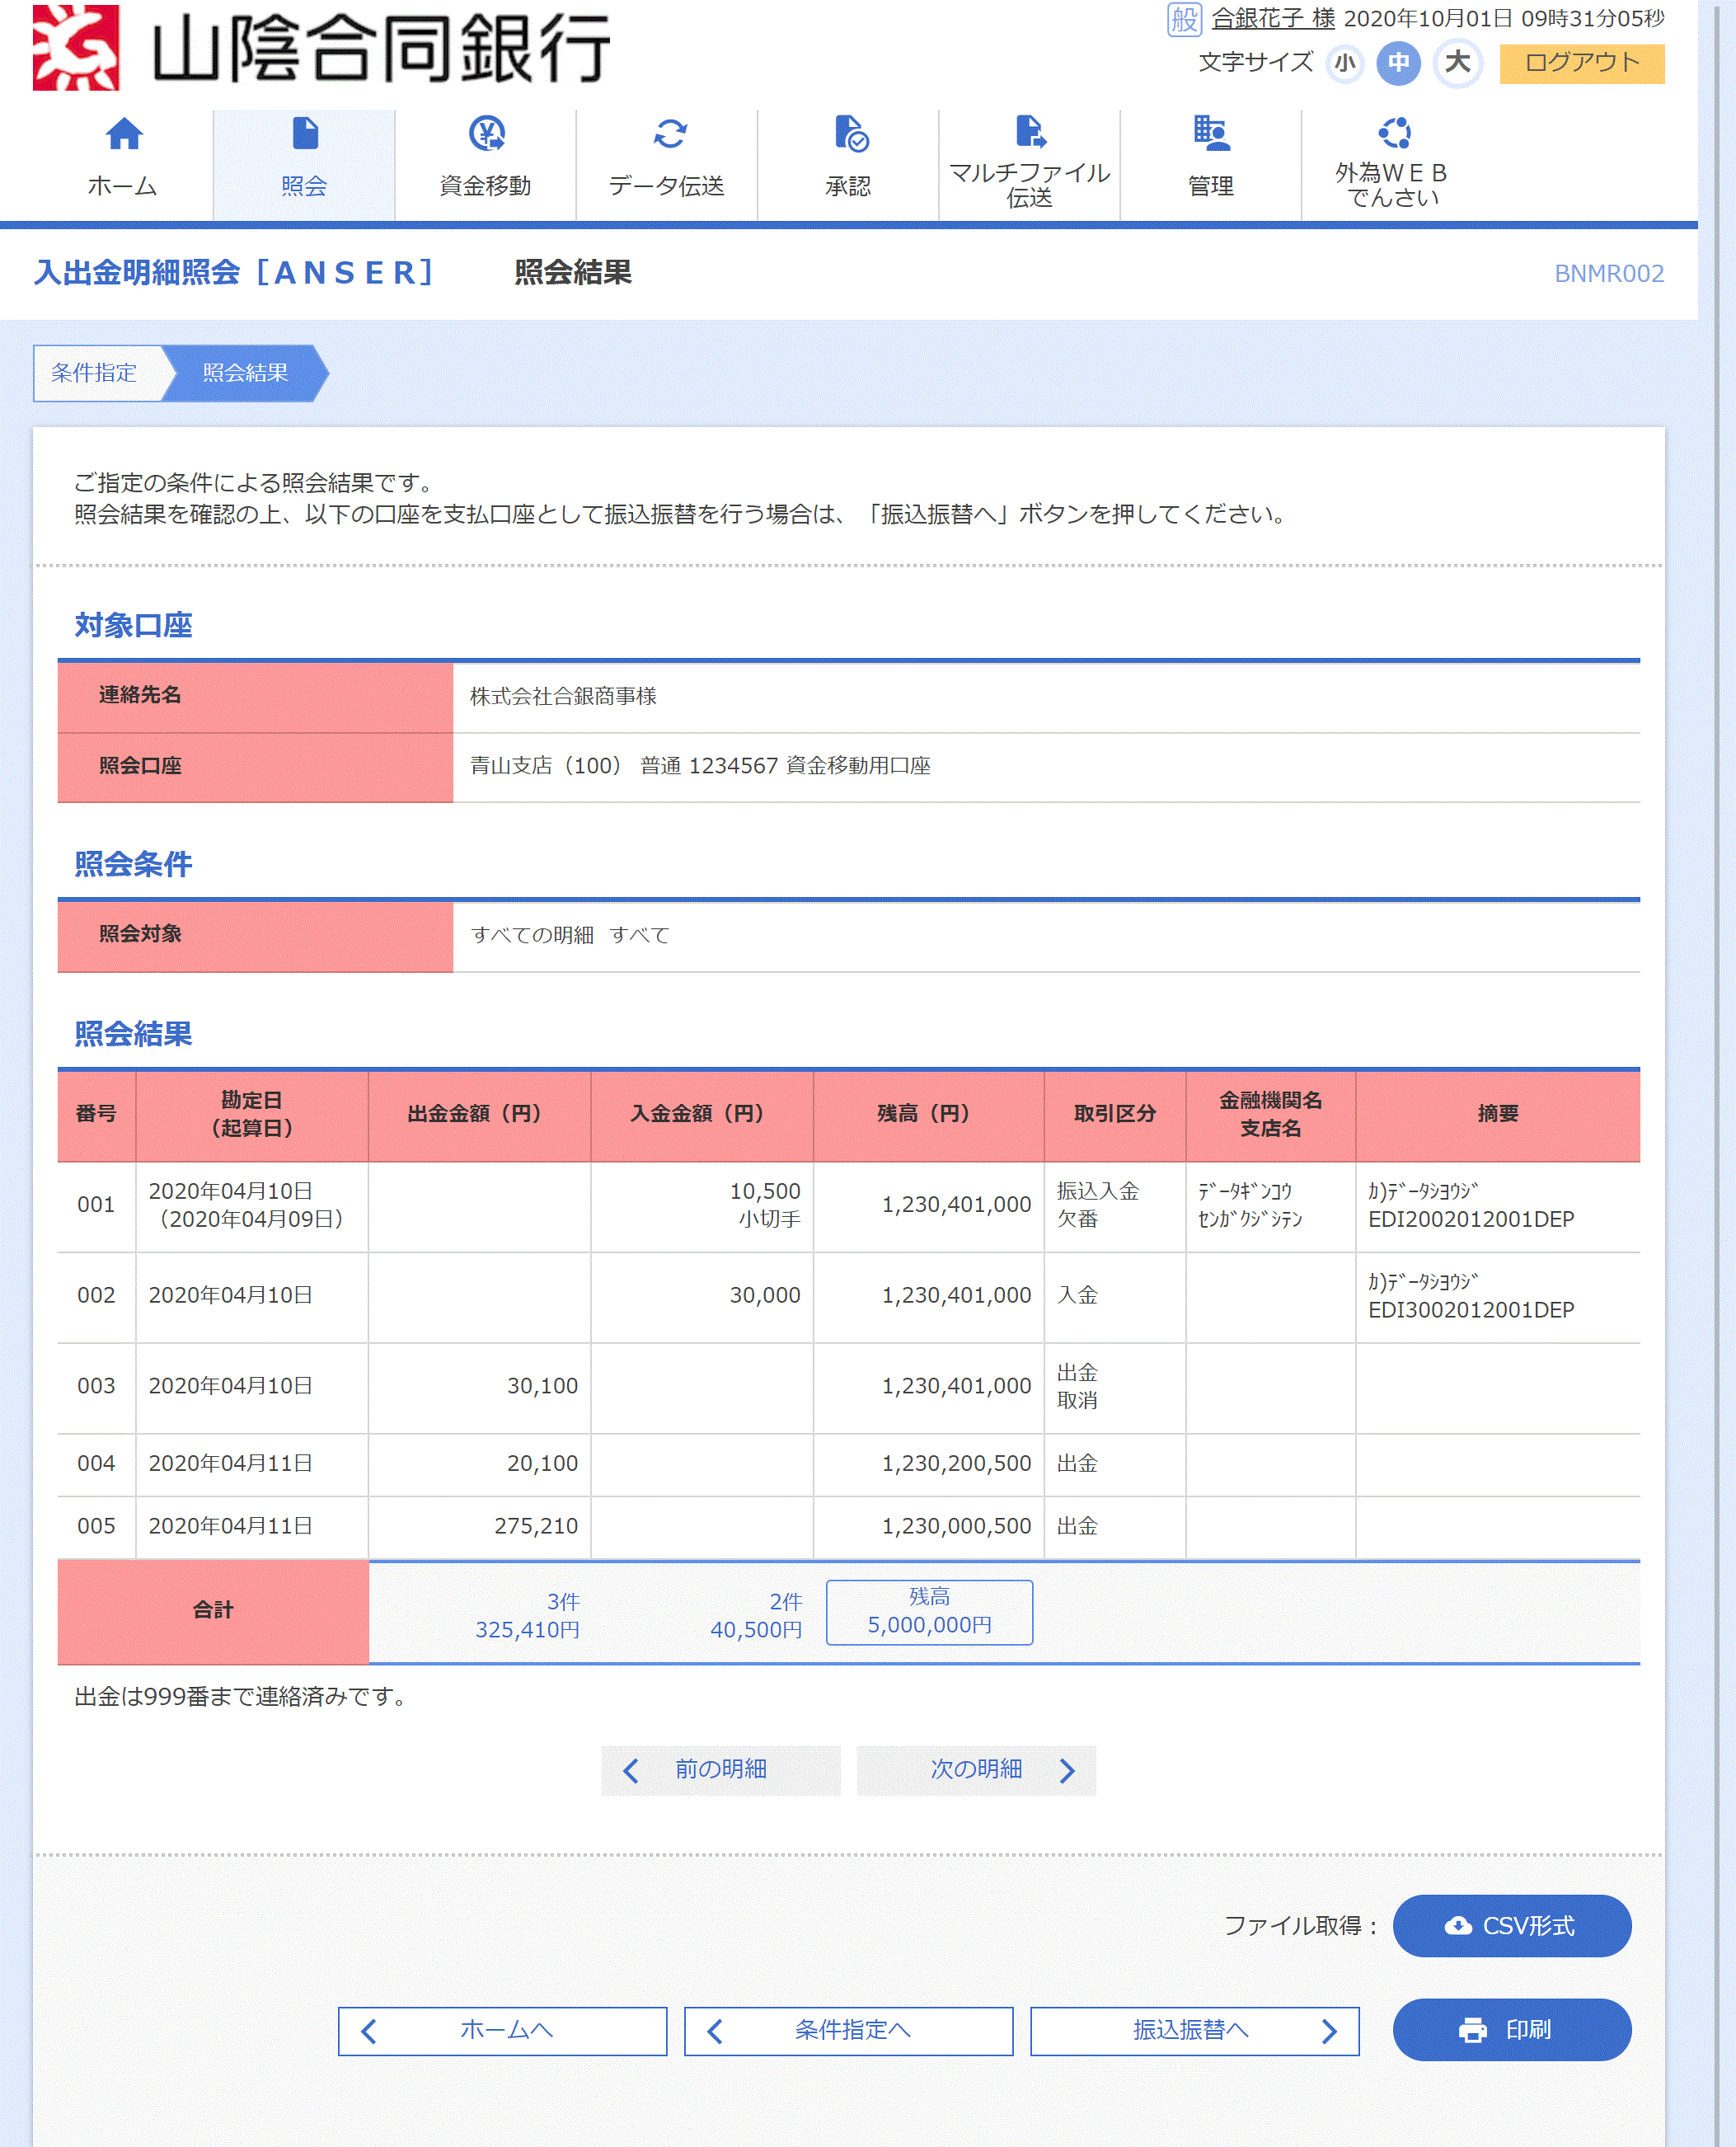The width and height of the screenshot is (1736, 2147).
Task: Set font size to small 小
Action: pyautogui.click(x=1345, y=63)
